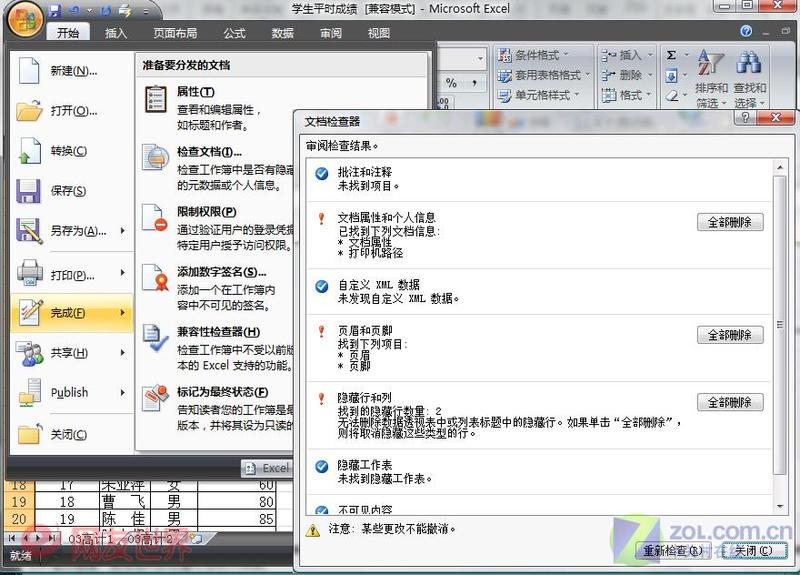The image size is (800, 575).
Task: Click the 自定义 XML 数据 result item
Action: [540, 291]
